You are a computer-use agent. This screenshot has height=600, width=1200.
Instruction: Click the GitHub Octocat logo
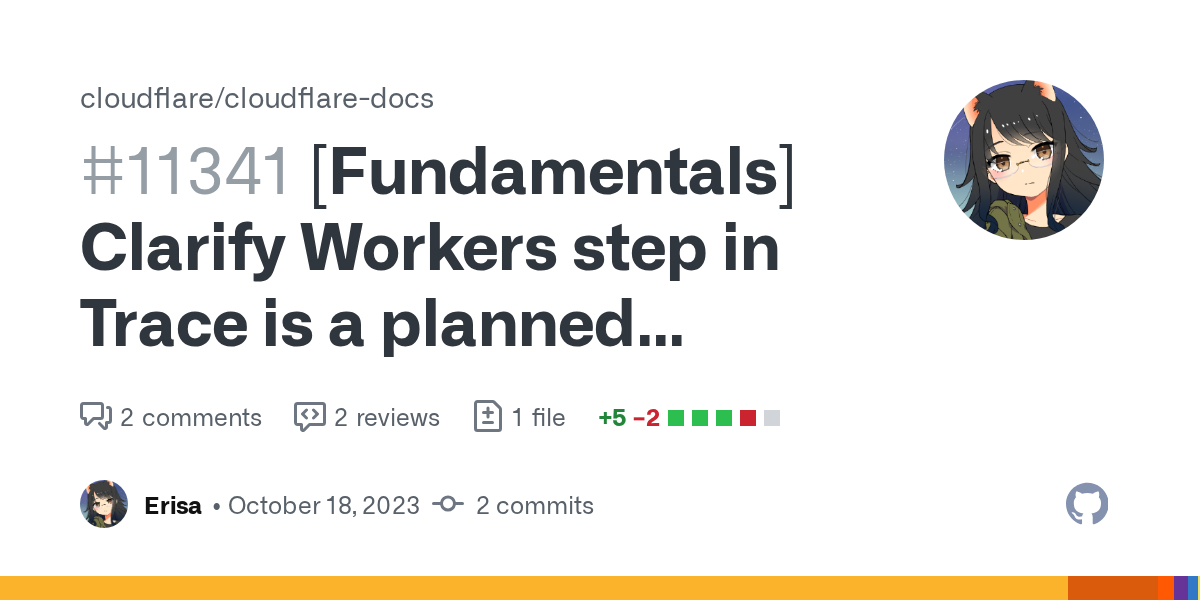pyautogui.click(x=1087, y=504)
